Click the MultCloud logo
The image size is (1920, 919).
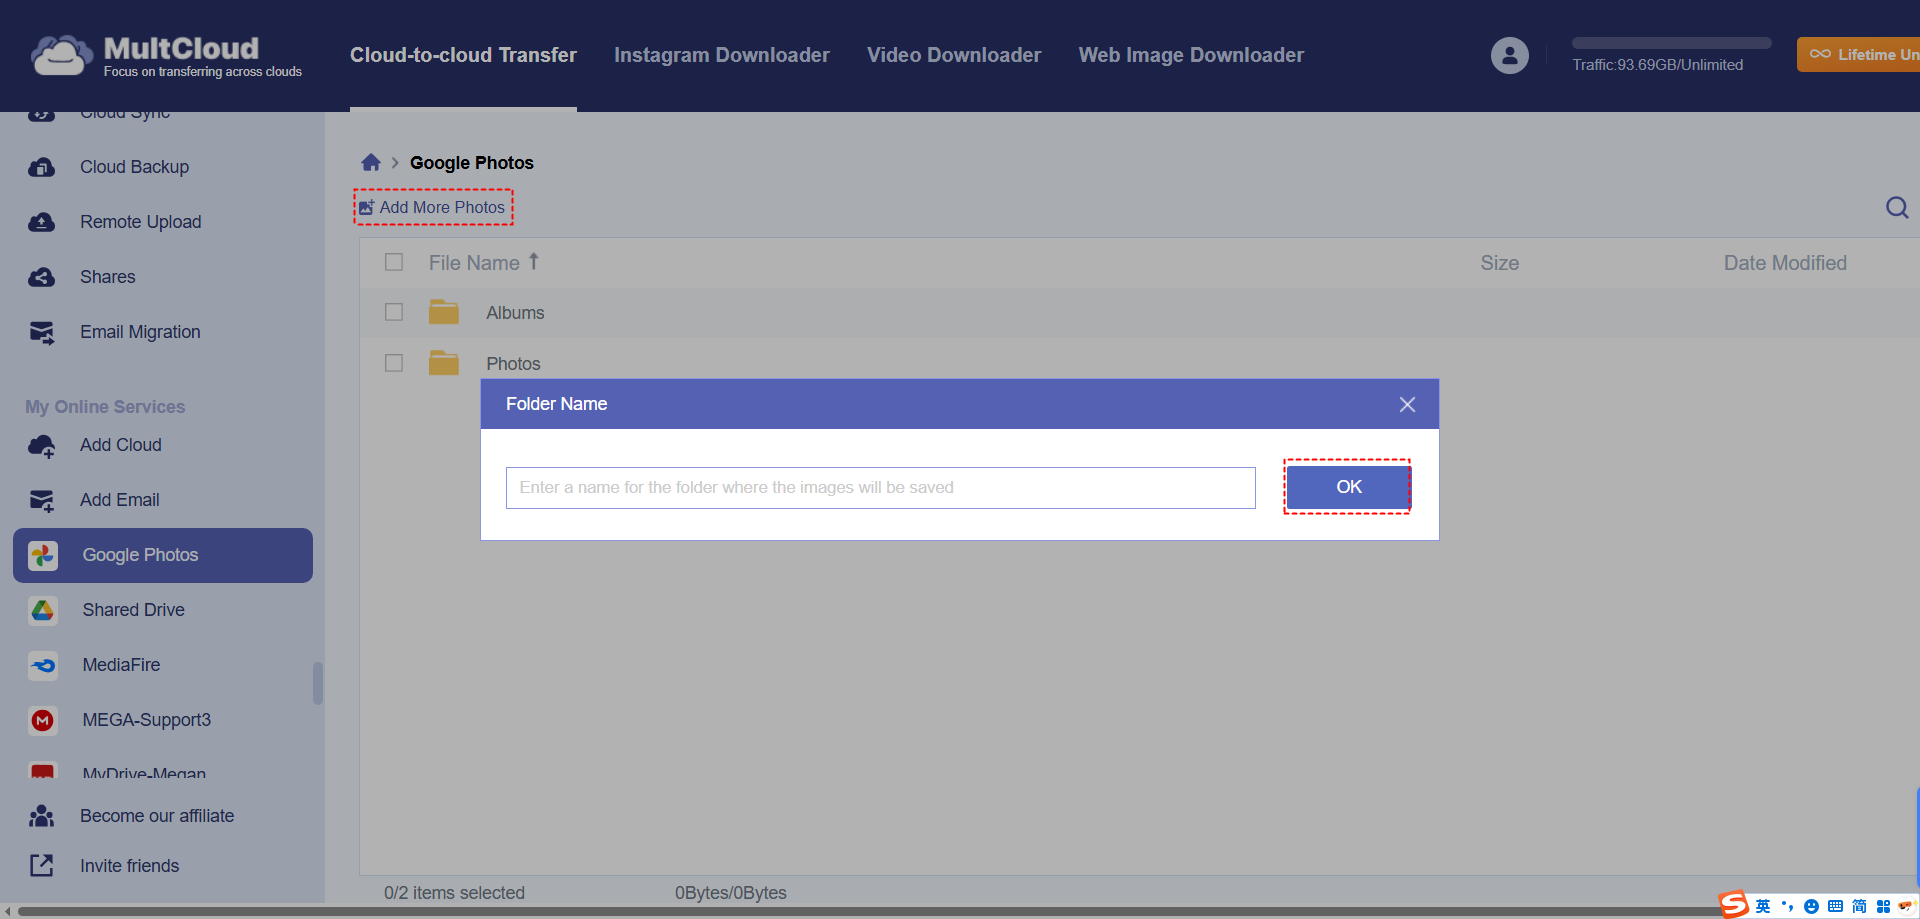click(166, 55)
